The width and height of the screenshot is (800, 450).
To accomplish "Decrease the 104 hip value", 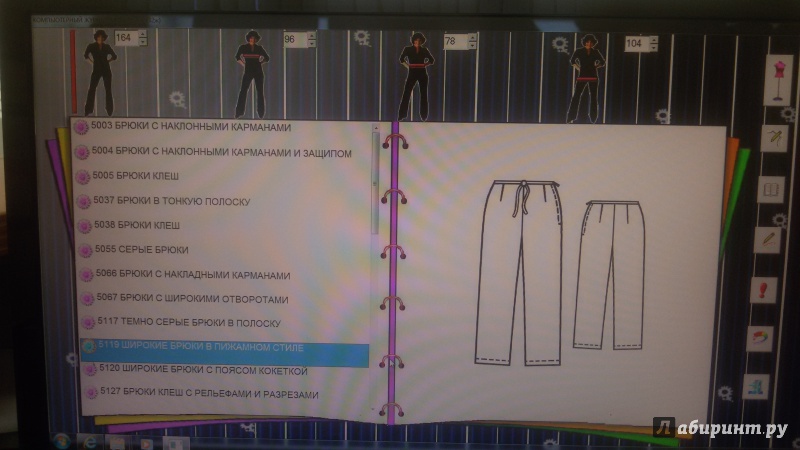I will [x=654, y=48].
